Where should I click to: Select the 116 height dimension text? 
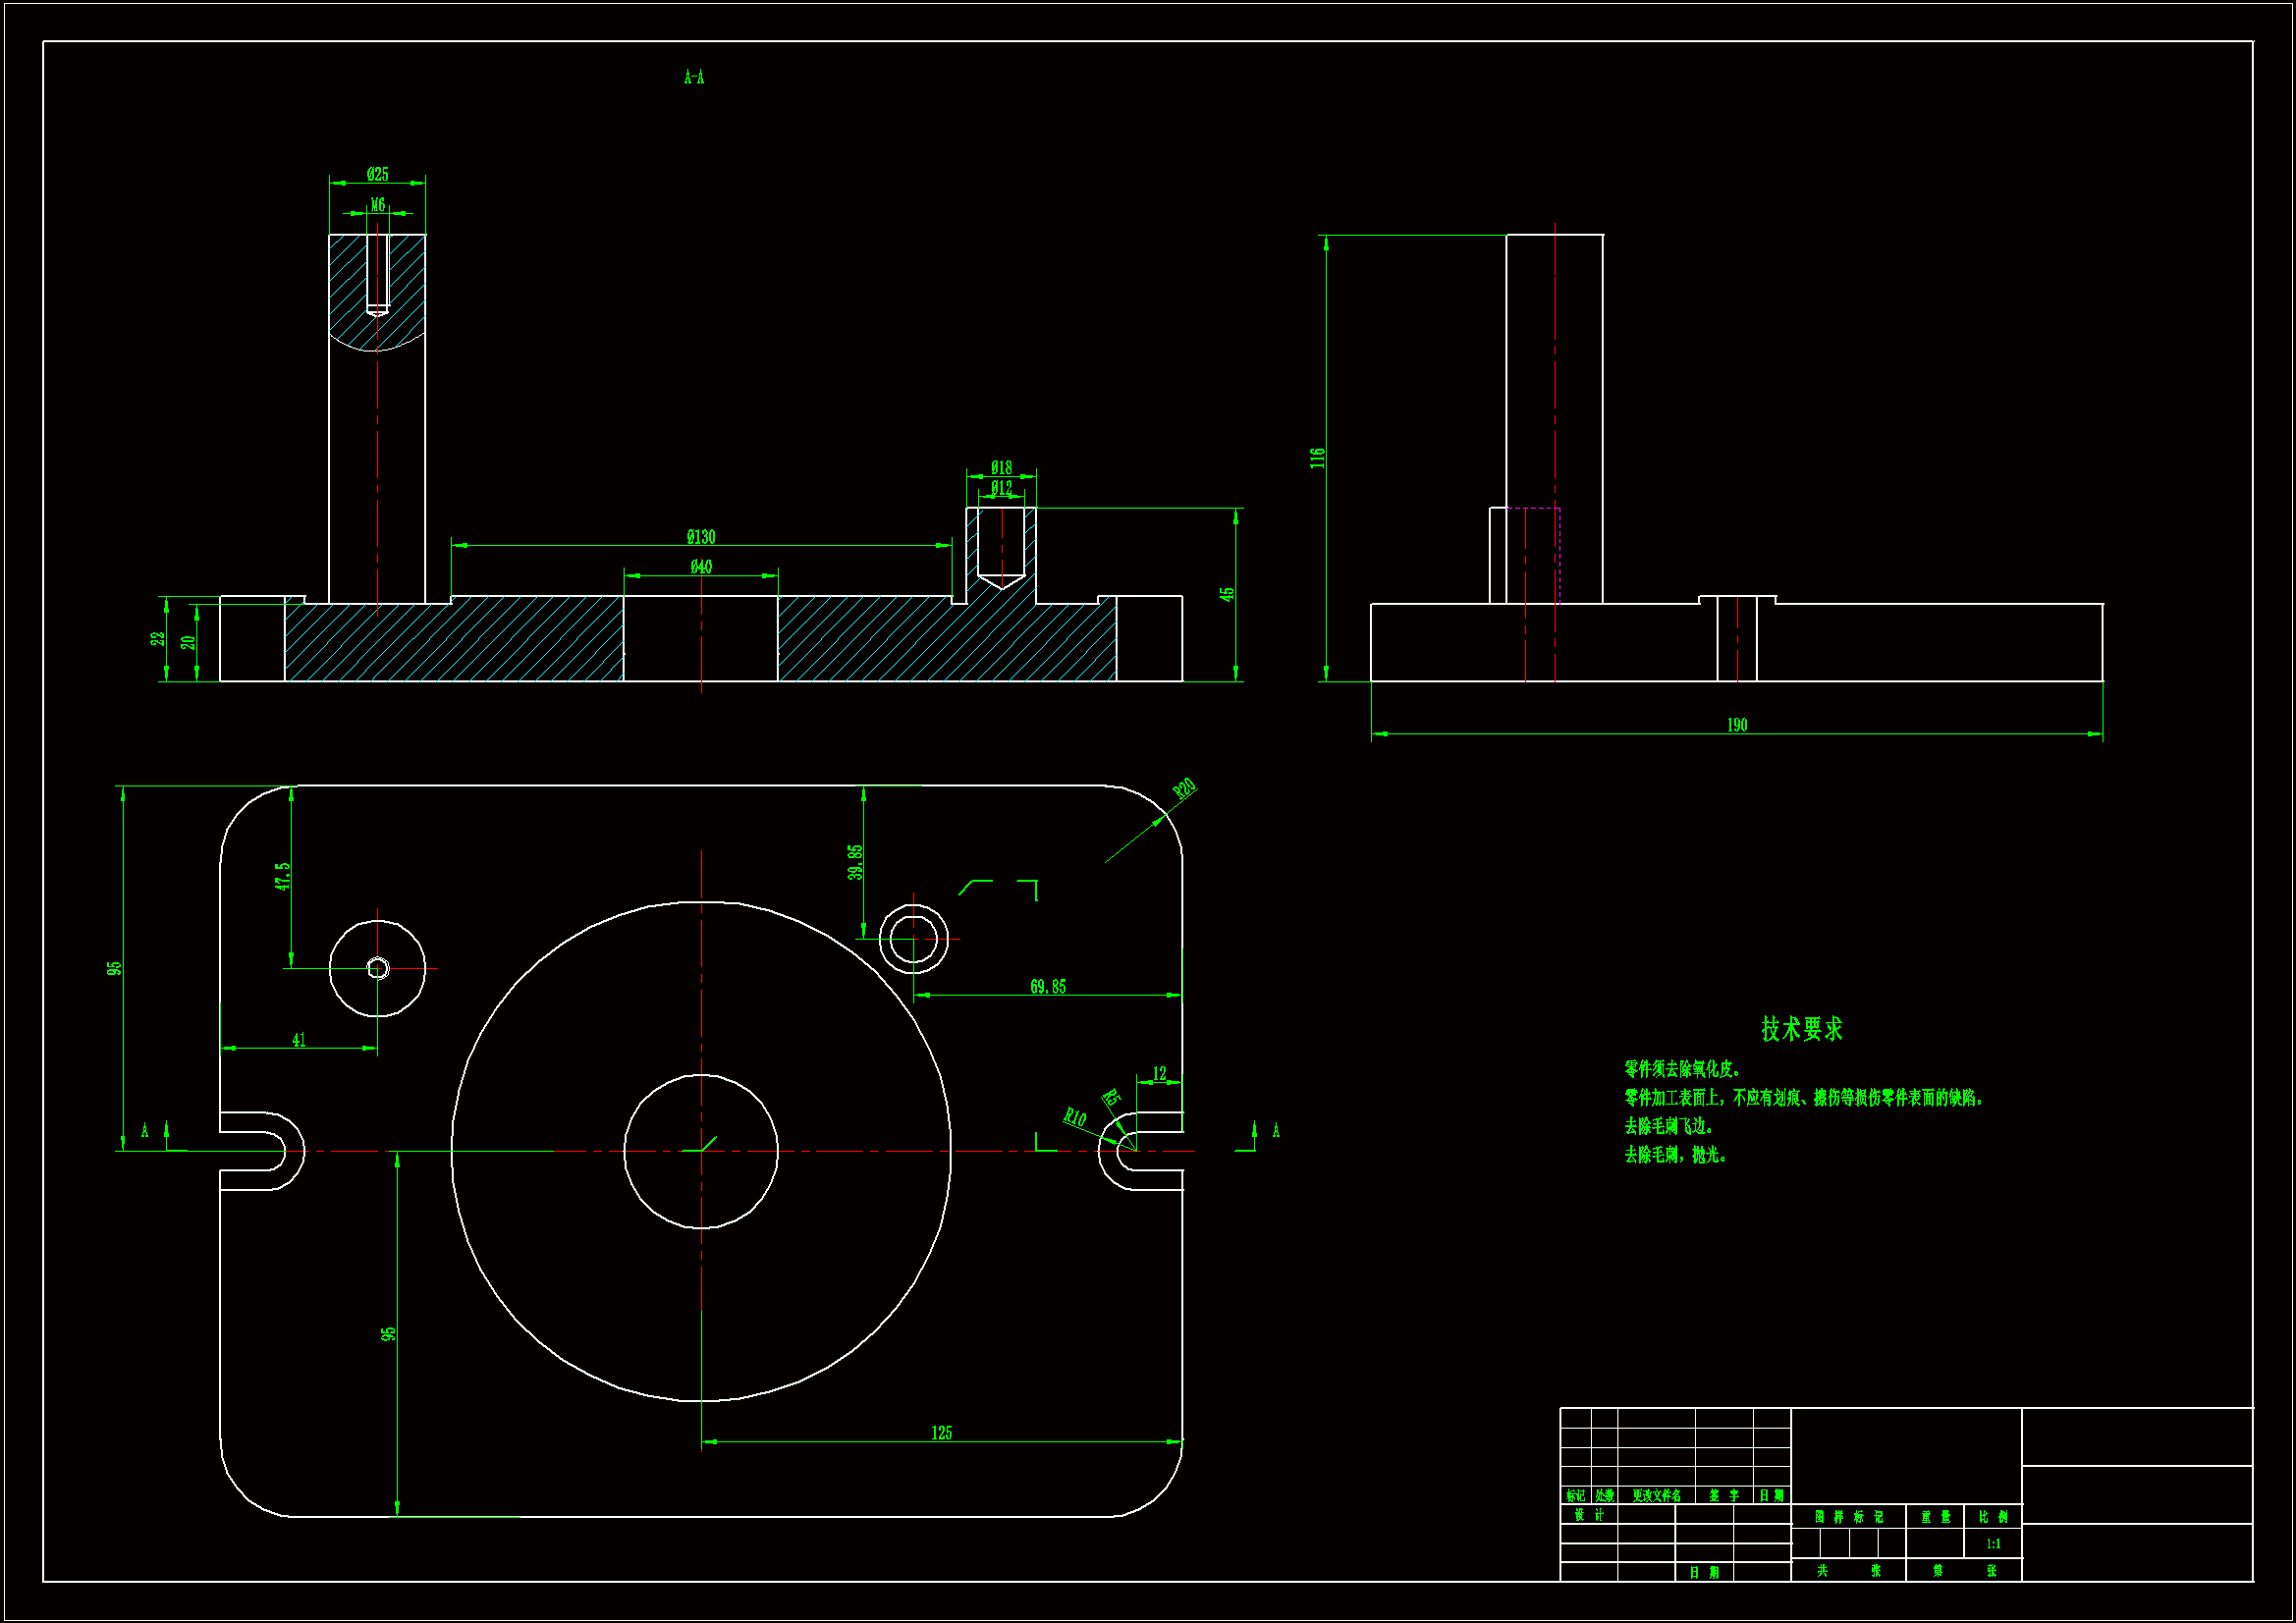(x=1318, y=458)
